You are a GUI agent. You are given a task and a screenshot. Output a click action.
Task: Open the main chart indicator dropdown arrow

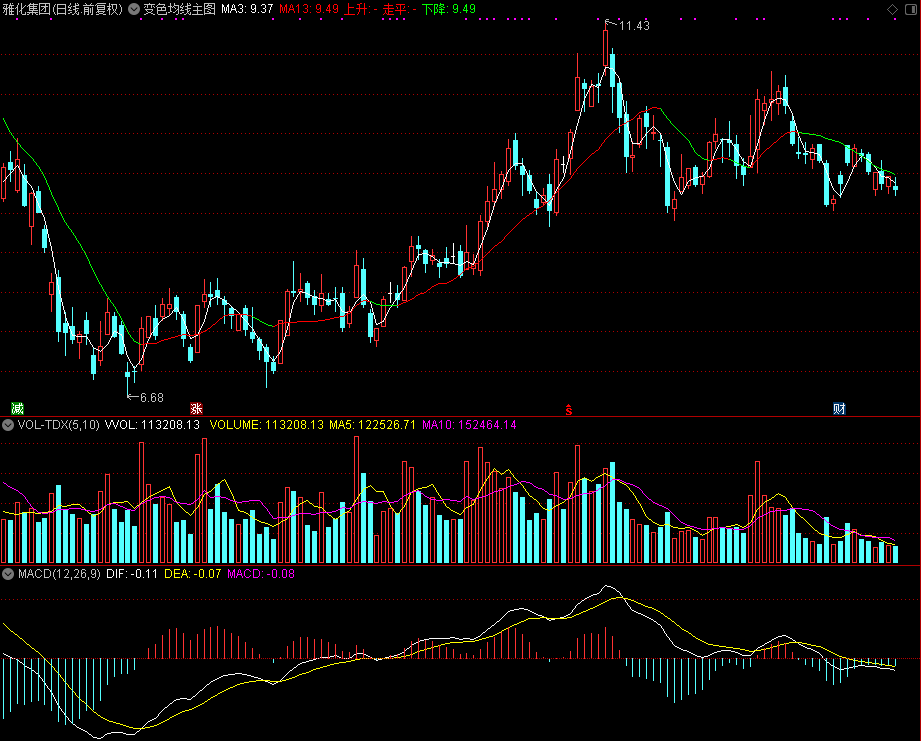point(134,9)
